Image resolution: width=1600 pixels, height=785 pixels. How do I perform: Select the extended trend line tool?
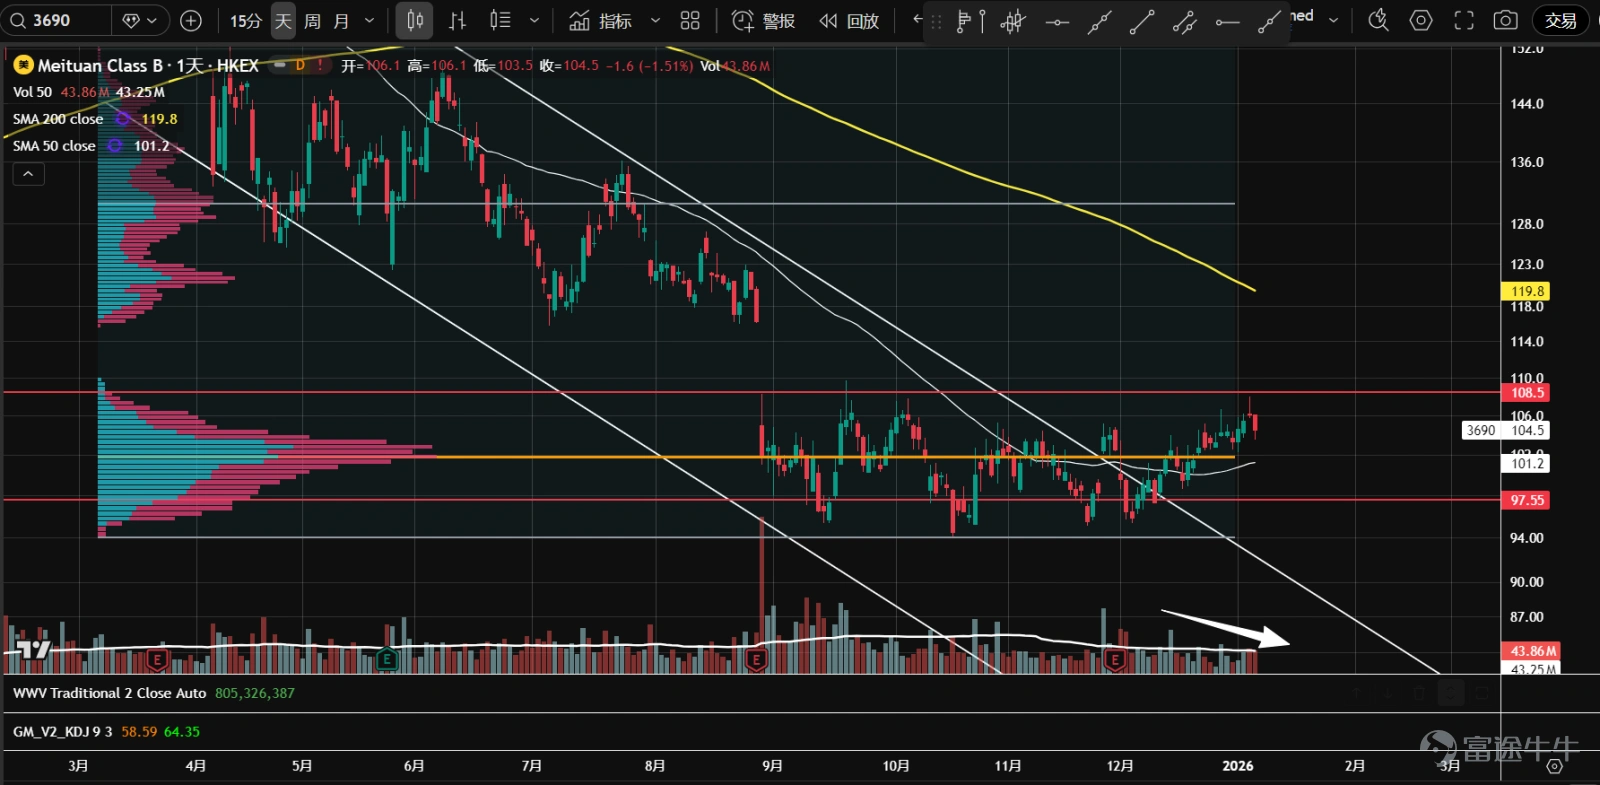point(1099,21)
